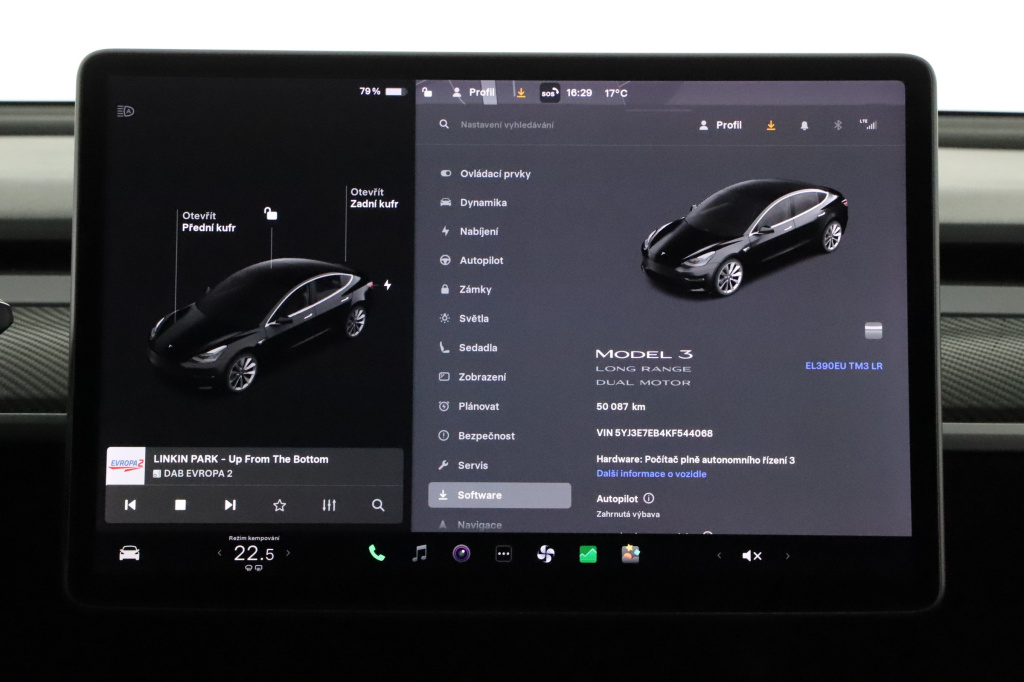
Task: Decrease cabin temperature with left arrow
Action: (x=219, y=553)
